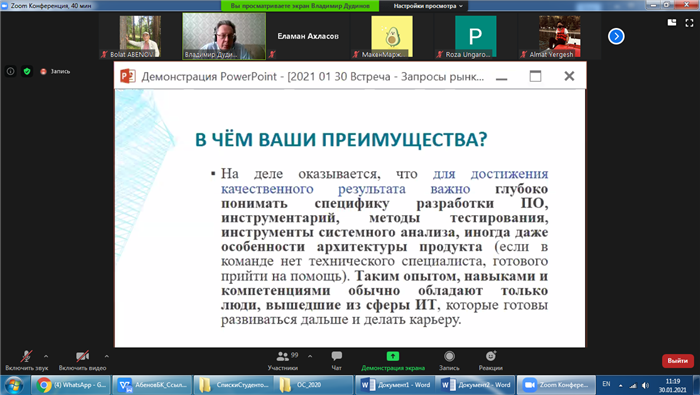
Task: Select Владимир Дудинов video thumbnail
Action: point(224,36)
